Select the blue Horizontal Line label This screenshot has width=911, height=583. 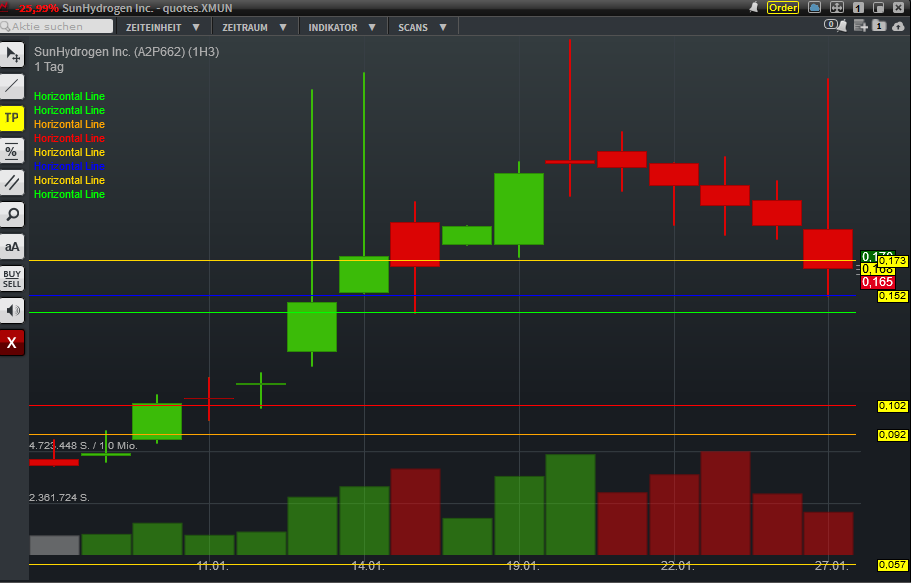coord(69,166)
